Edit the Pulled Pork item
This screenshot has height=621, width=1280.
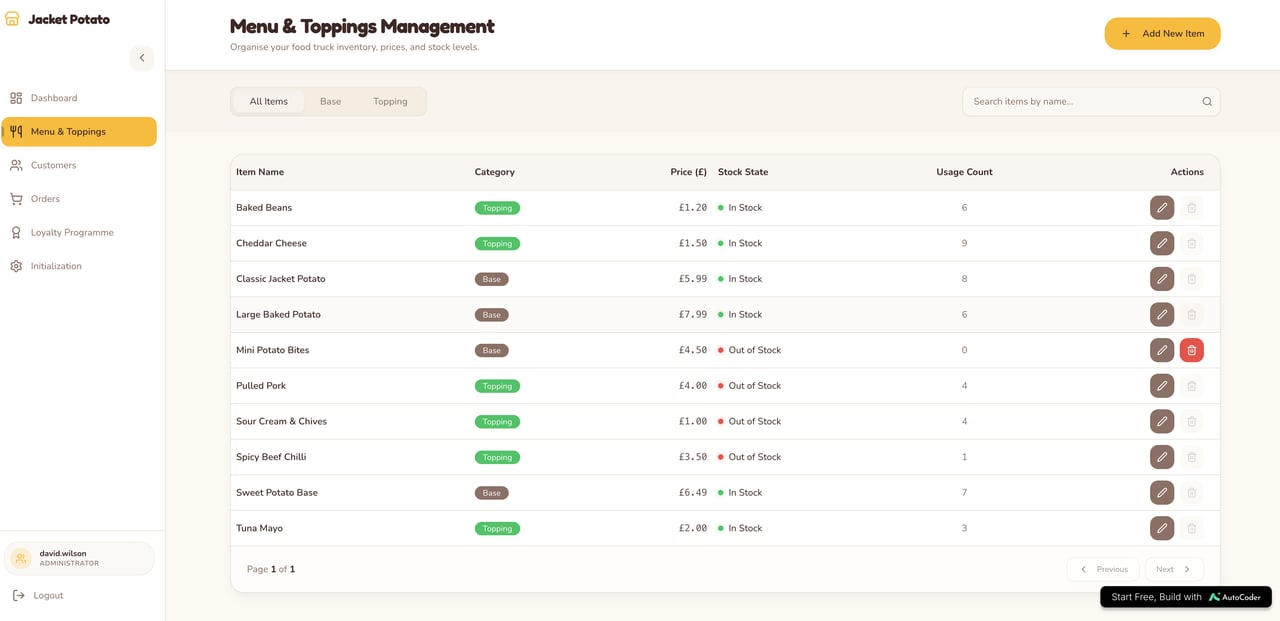coord(1161,386)
